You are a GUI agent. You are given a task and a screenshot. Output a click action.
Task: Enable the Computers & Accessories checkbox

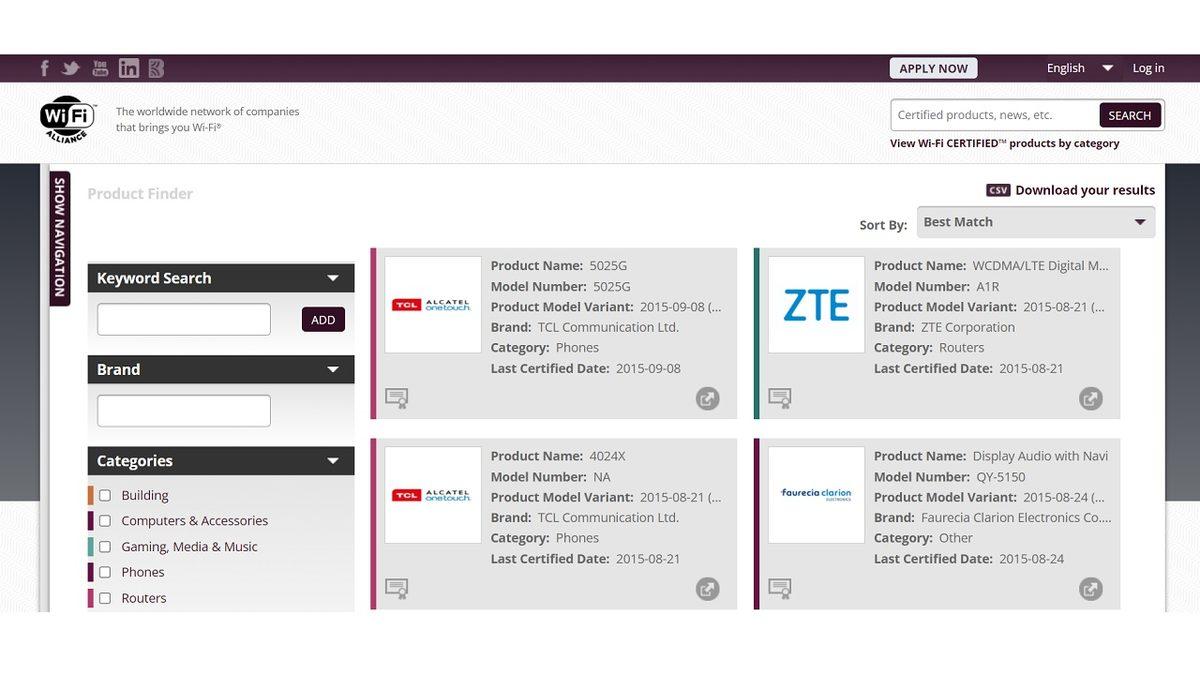click(x=105, y=521)
